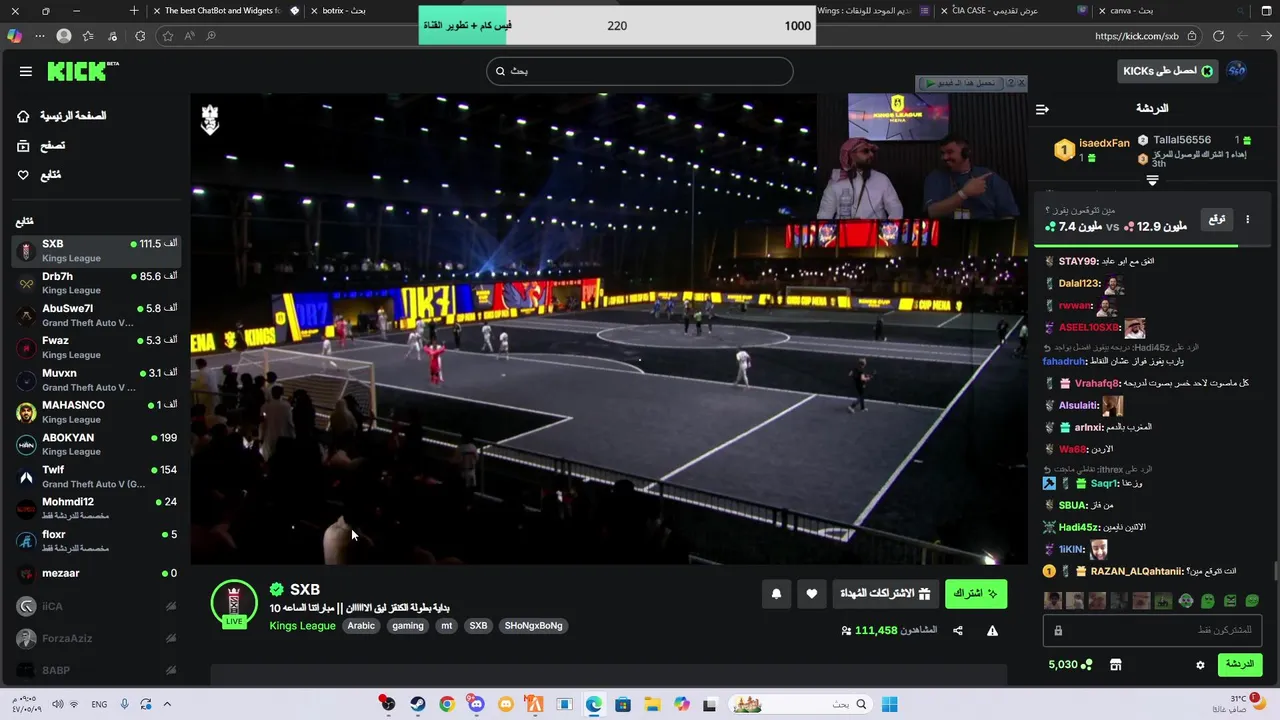The width and height of the screenshot is (1280, 720).
Task: Click the chat scrollbar
Action: point(1275,571)
